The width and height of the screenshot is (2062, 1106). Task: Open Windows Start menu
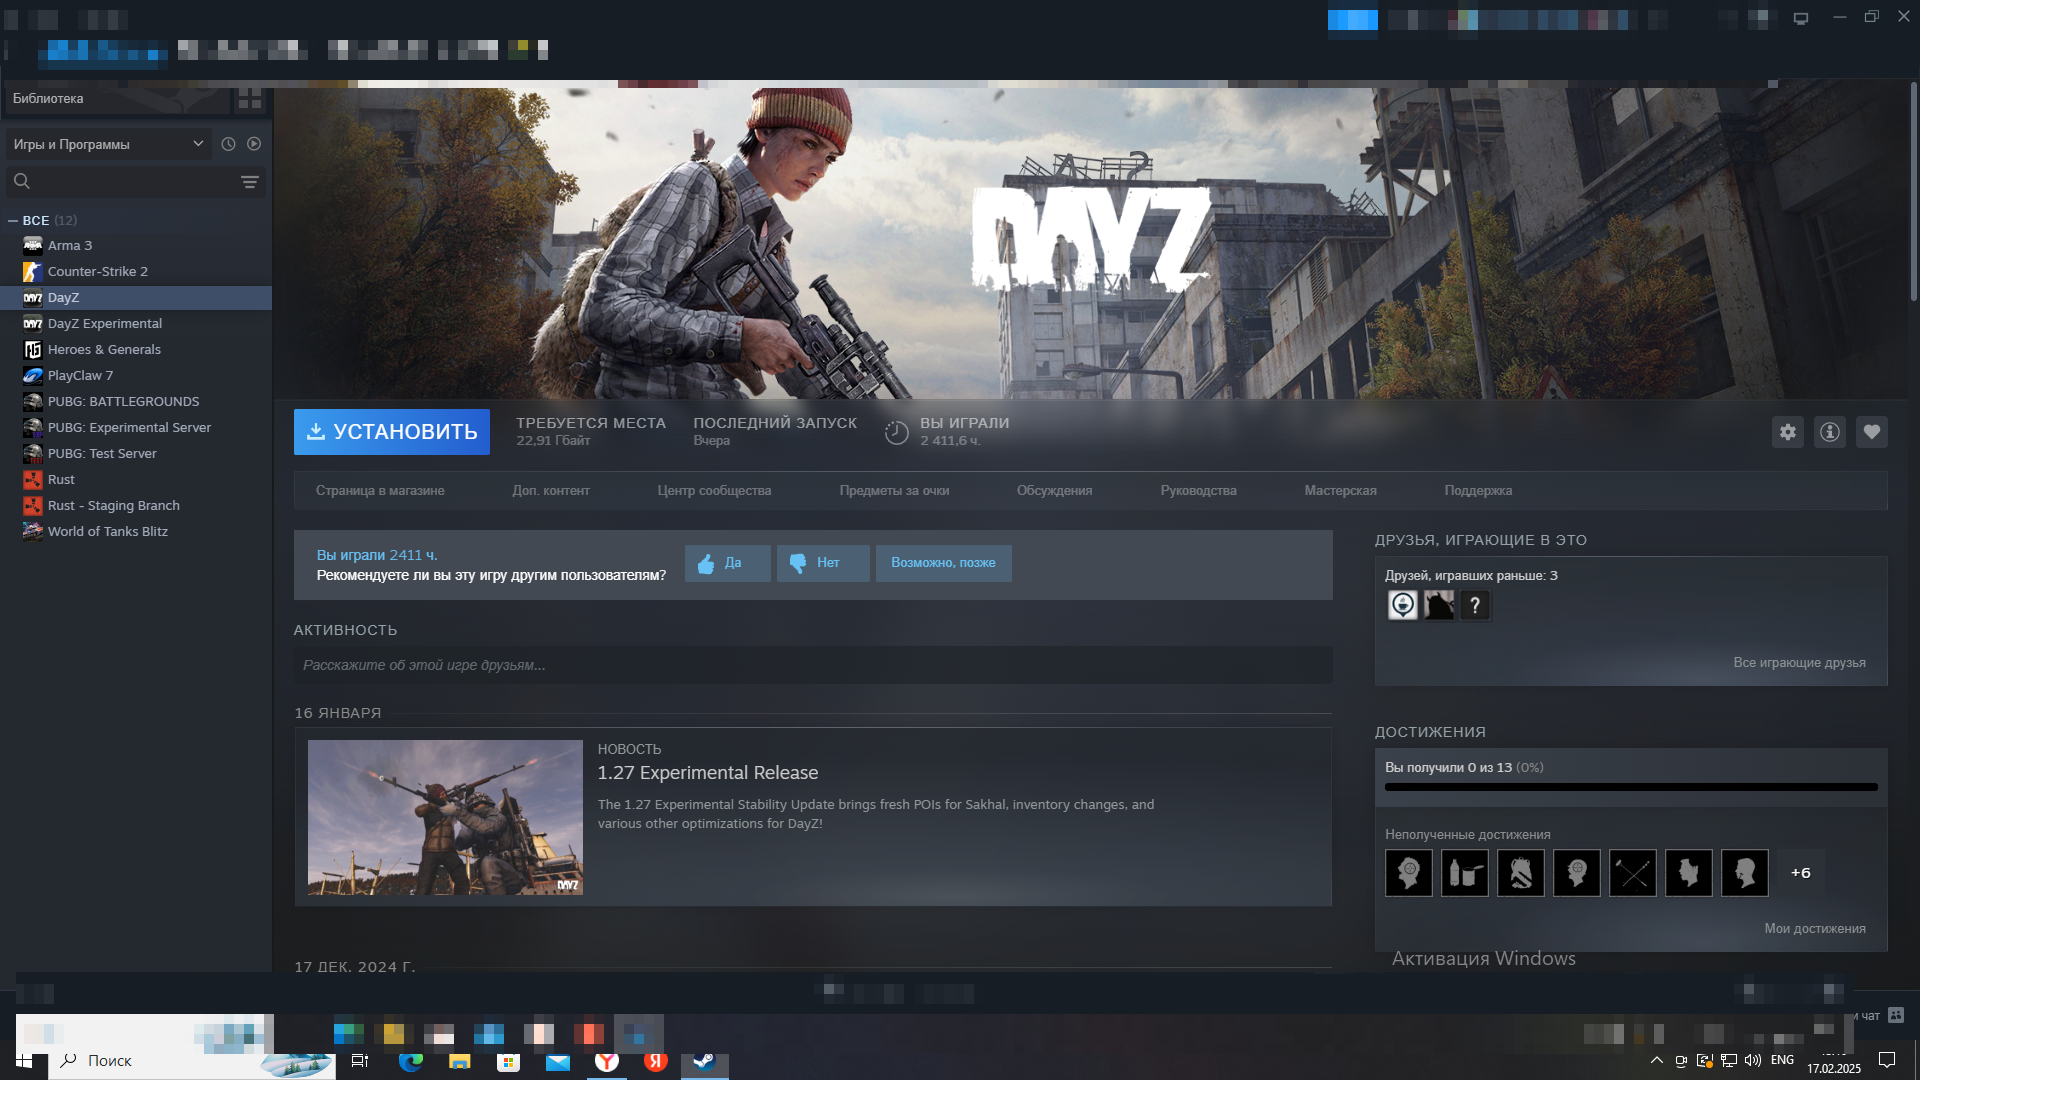24,1060
